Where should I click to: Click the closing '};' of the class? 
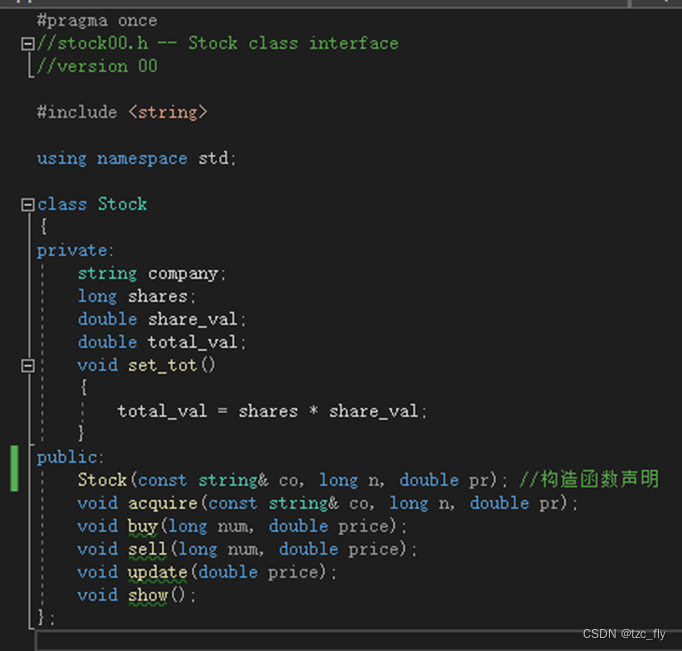46,618
